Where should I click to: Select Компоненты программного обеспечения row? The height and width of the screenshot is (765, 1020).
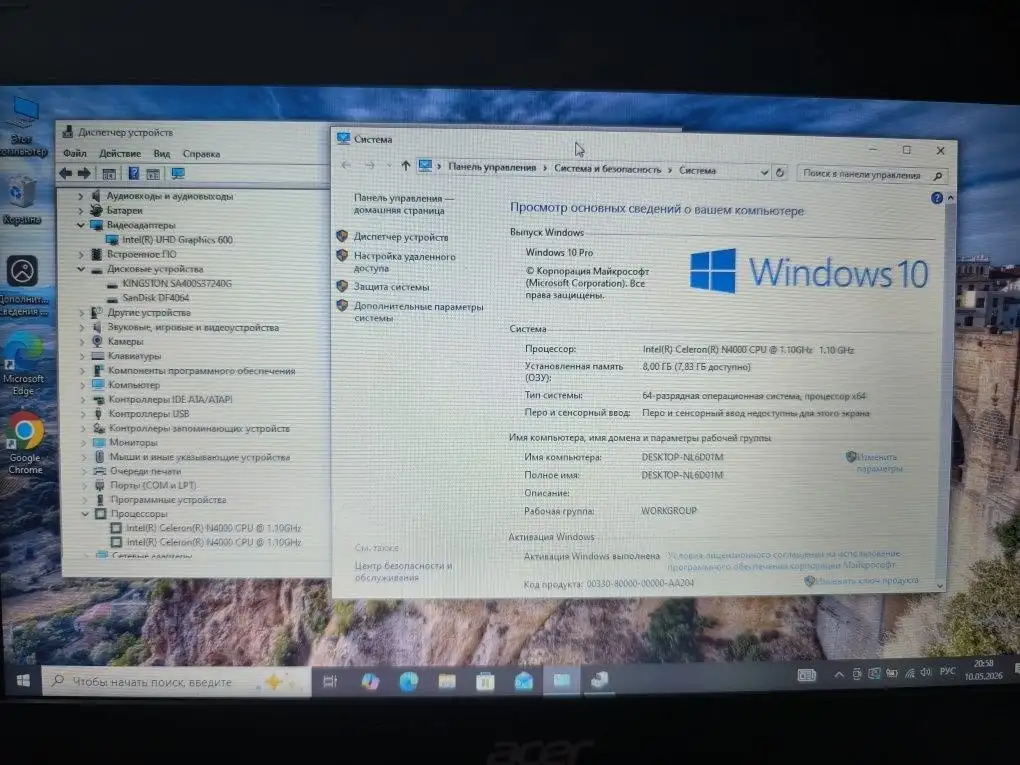pyautogui.click(x=201, y=371)
